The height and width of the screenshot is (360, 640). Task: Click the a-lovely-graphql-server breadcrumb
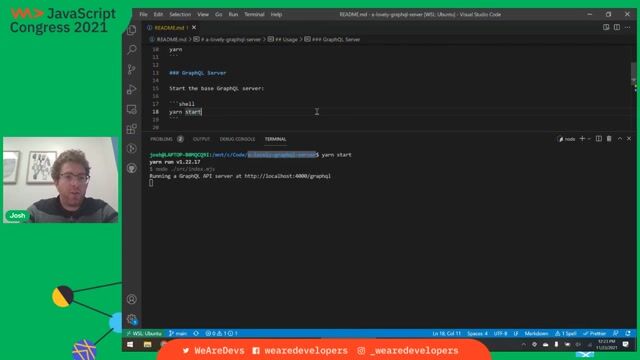point(227,40)
